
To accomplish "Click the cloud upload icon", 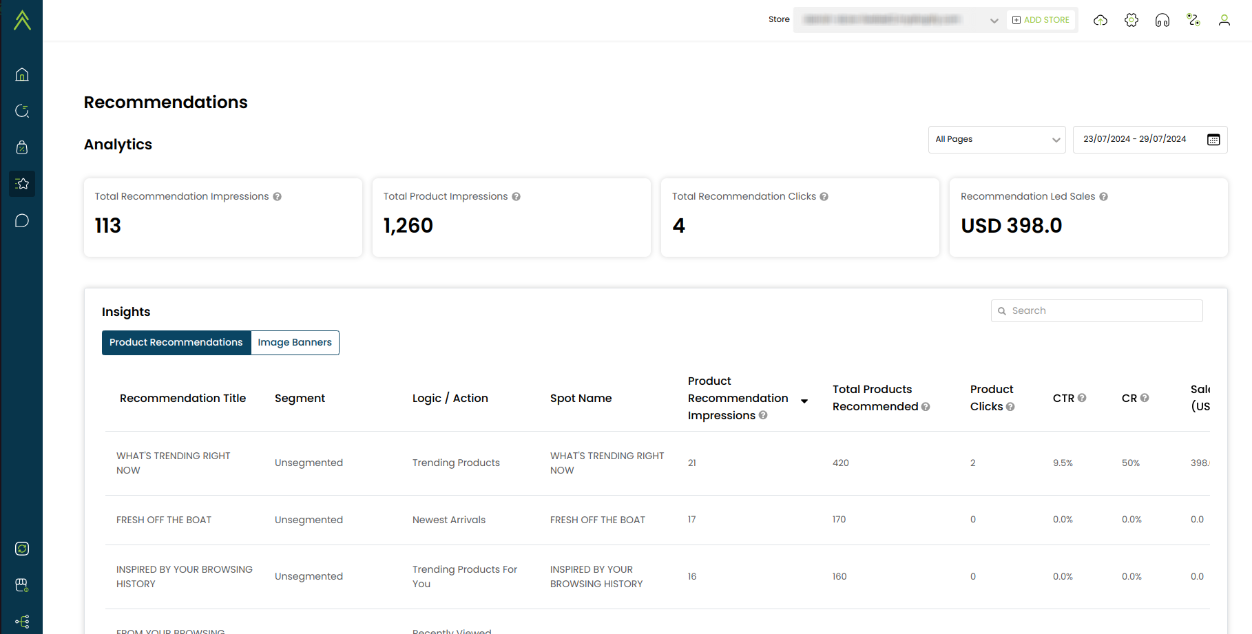I will pyautogui.click(x=1101, y=20).
